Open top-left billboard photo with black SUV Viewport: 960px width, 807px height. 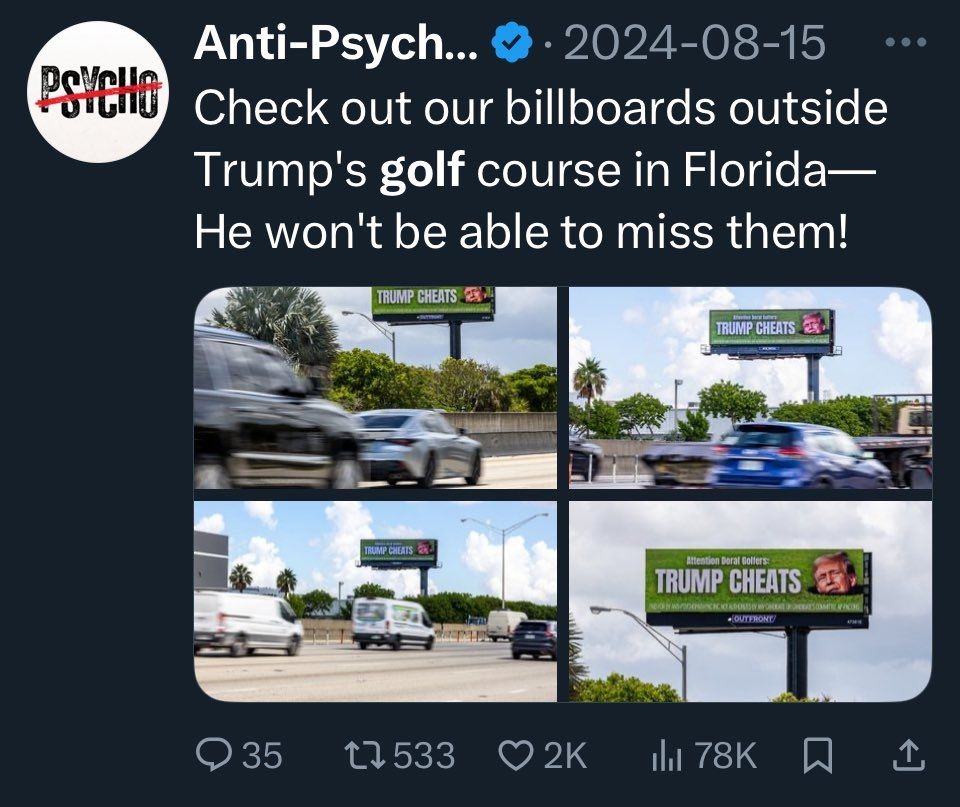375,388
